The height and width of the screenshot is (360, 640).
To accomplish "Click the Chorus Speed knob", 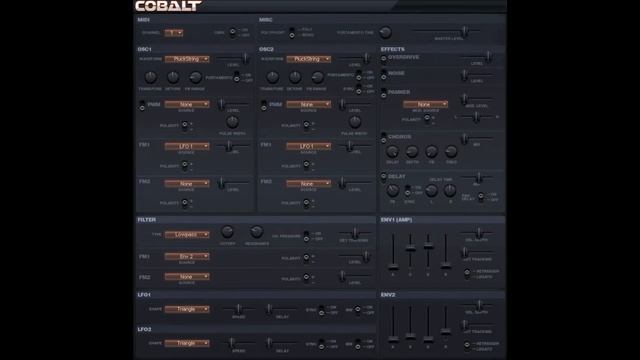I will (451, 151).
